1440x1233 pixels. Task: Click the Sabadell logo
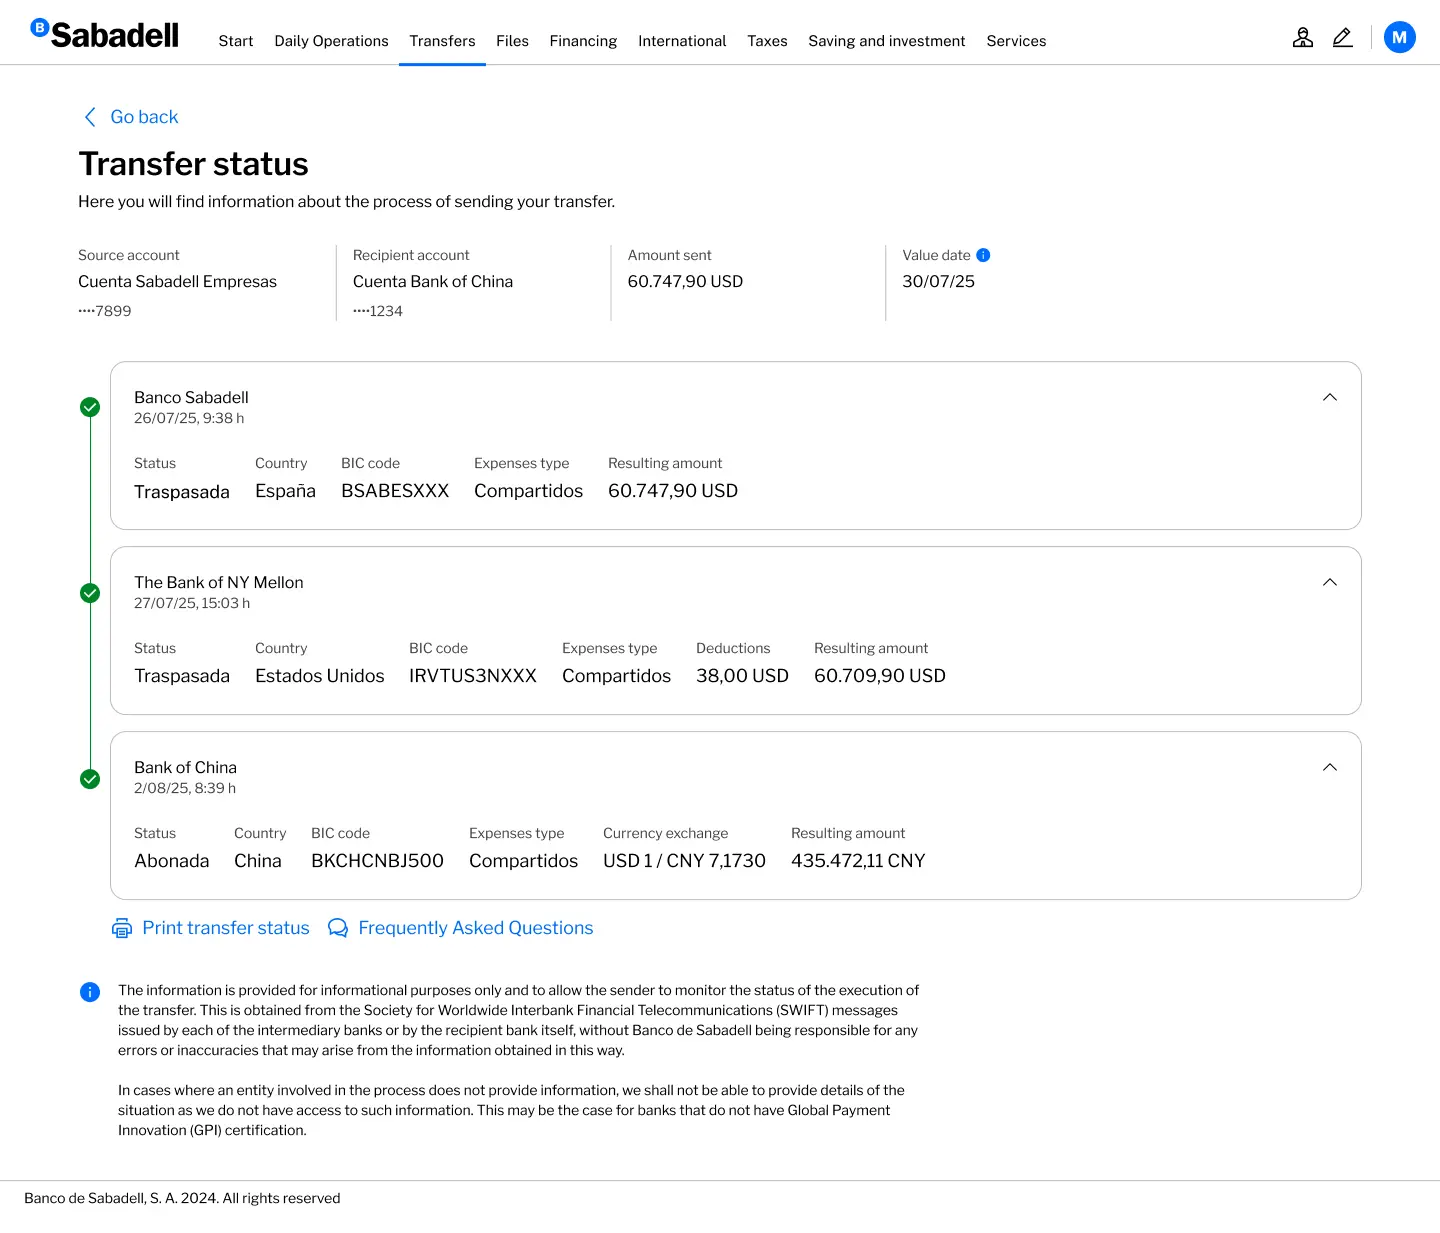(x=105, y=35)
